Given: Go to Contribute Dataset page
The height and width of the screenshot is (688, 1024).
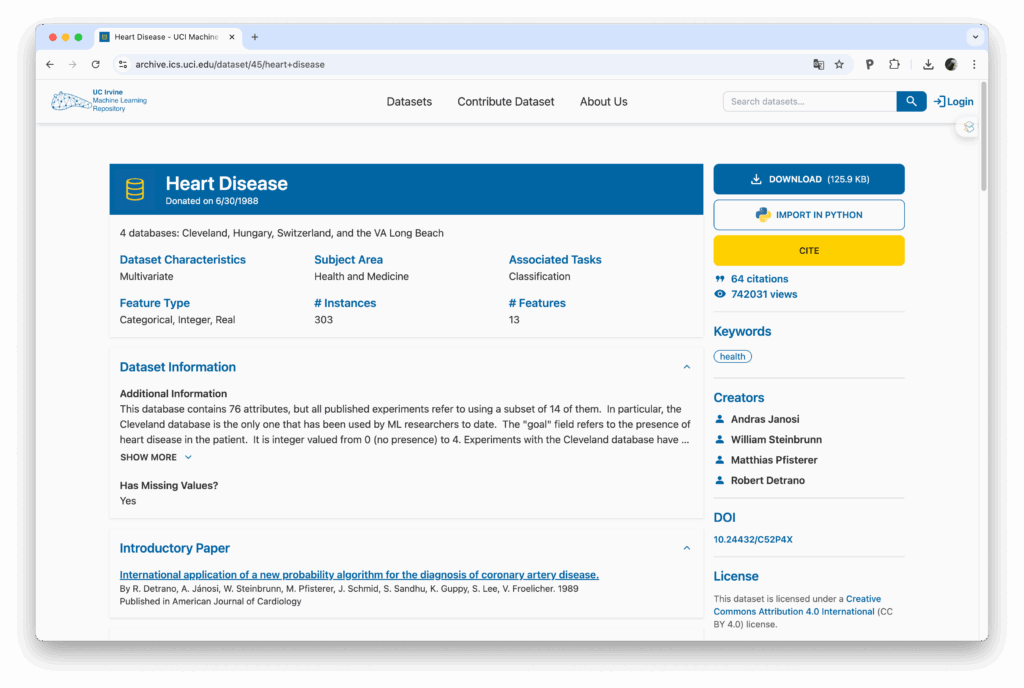Looking at the screenshot, I should (x=505, y=101).
